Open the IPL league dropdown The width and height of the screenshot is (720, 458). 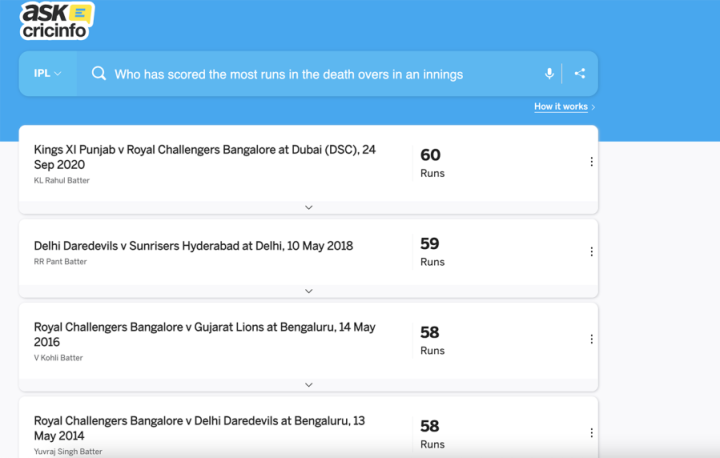48,74
